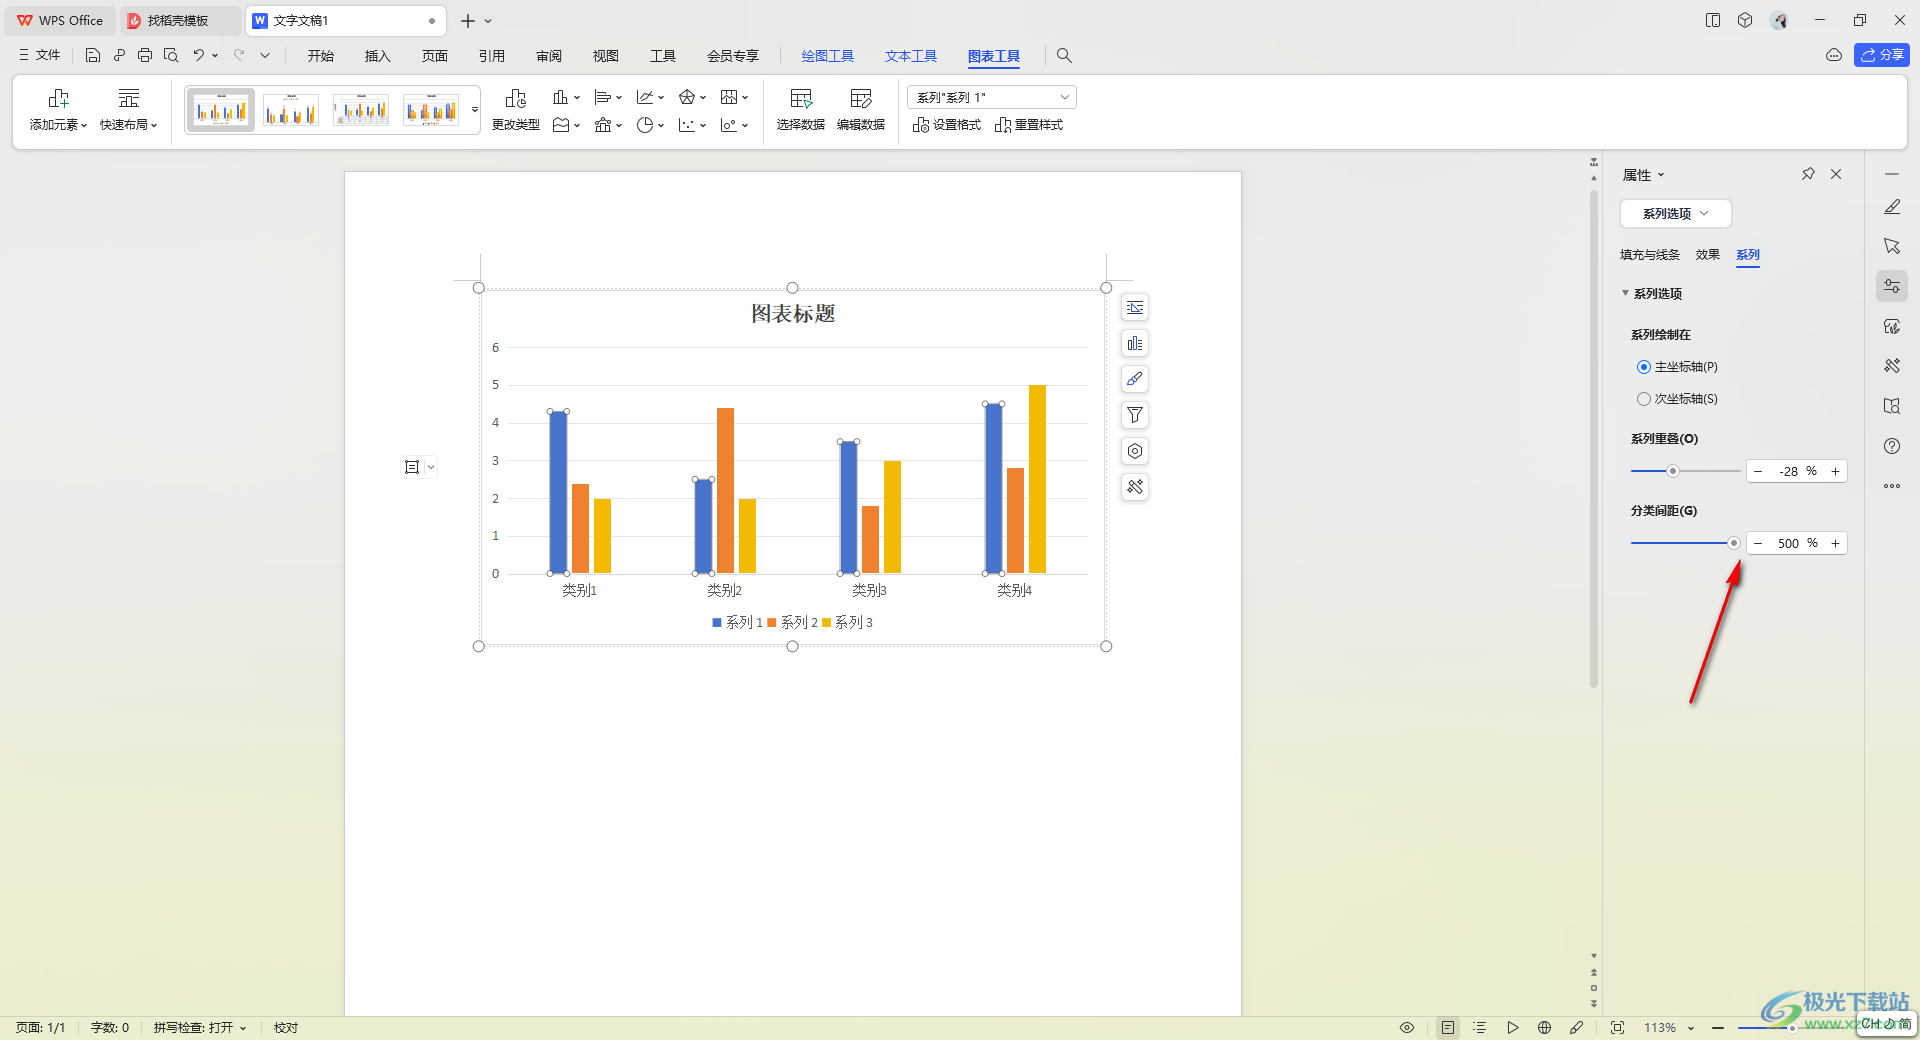
Task: Open the 文件 (File) menu
Action: click(40, 56)
